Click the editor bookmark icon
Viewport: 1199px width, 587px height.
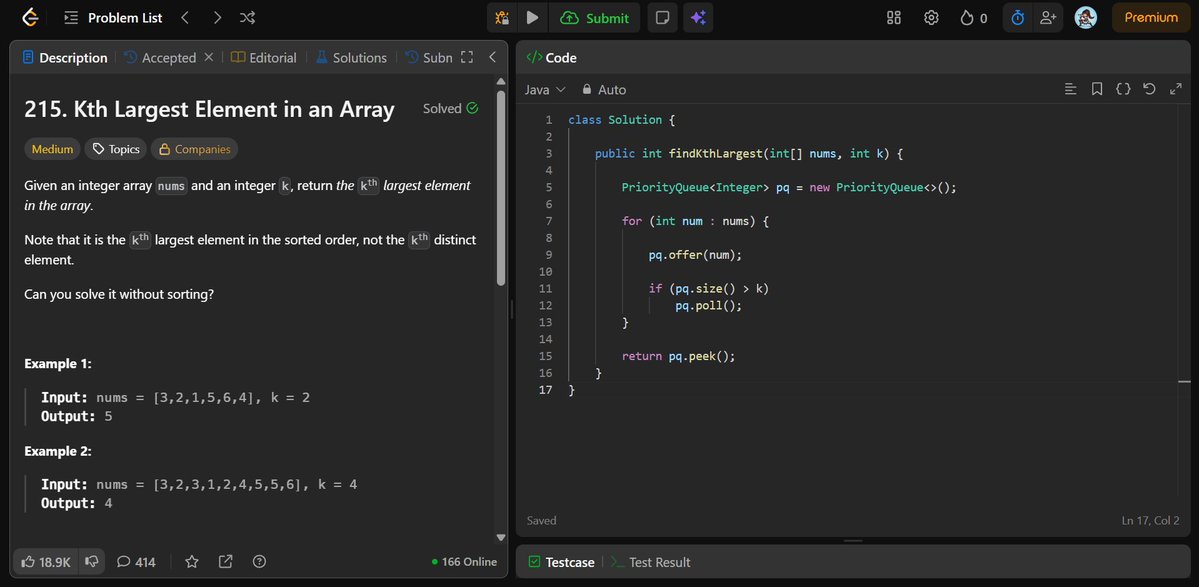(x=1097, y=89)
